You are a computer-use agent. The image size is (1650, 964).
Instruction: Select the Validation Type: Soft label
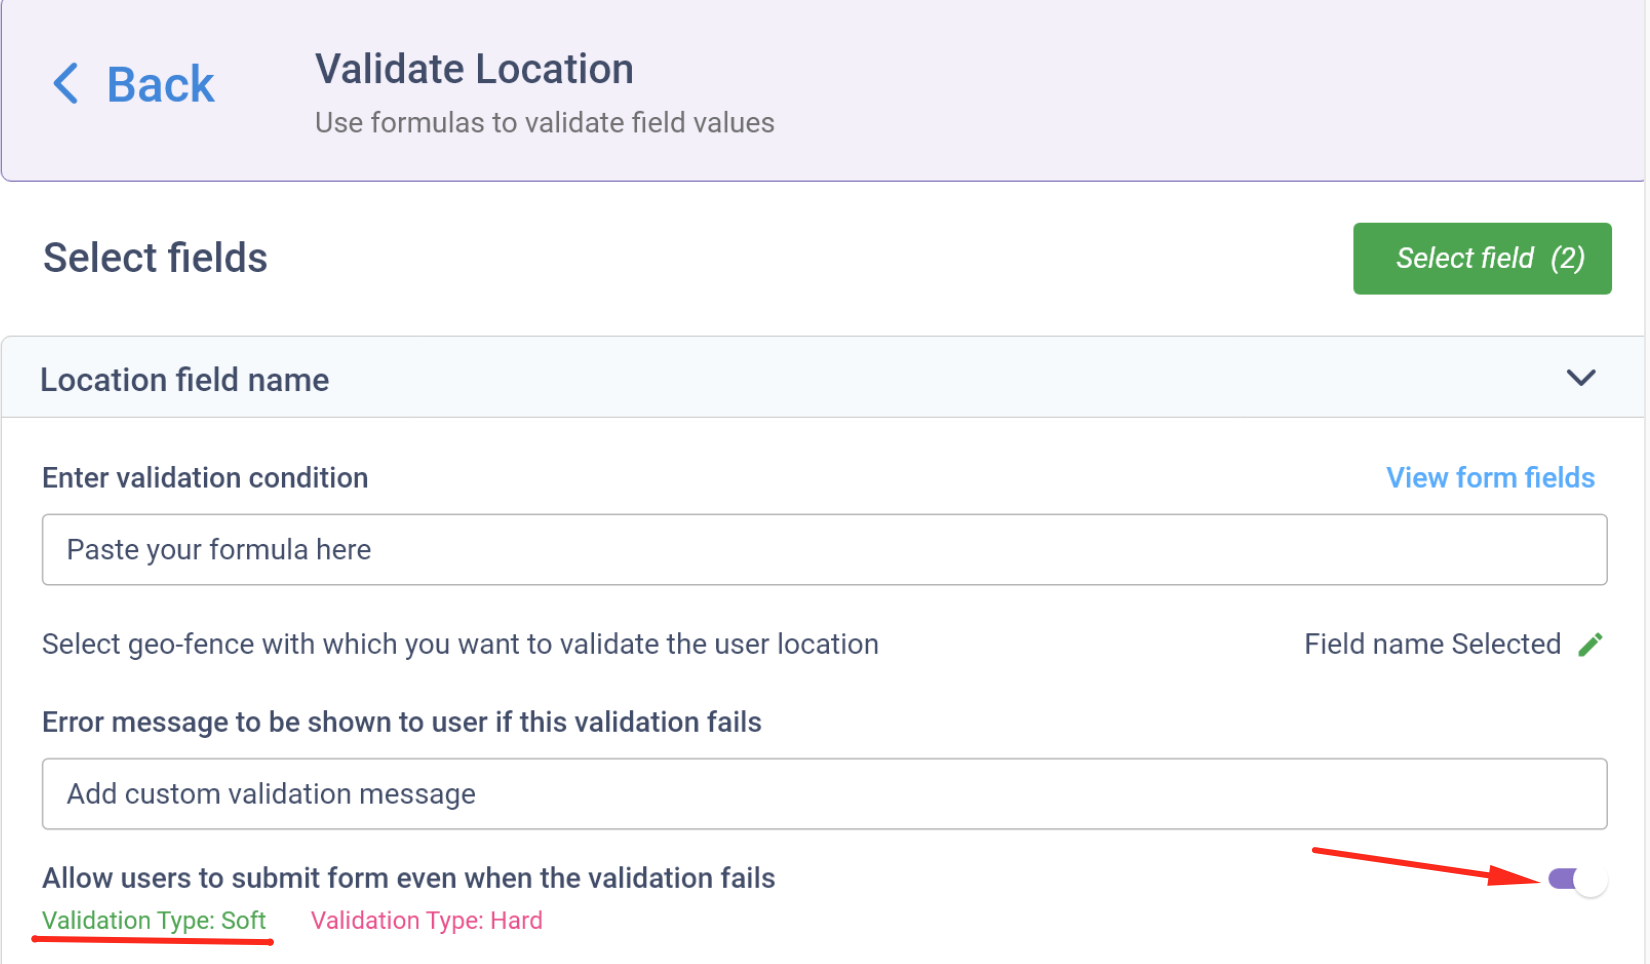(x=154, y=920)
